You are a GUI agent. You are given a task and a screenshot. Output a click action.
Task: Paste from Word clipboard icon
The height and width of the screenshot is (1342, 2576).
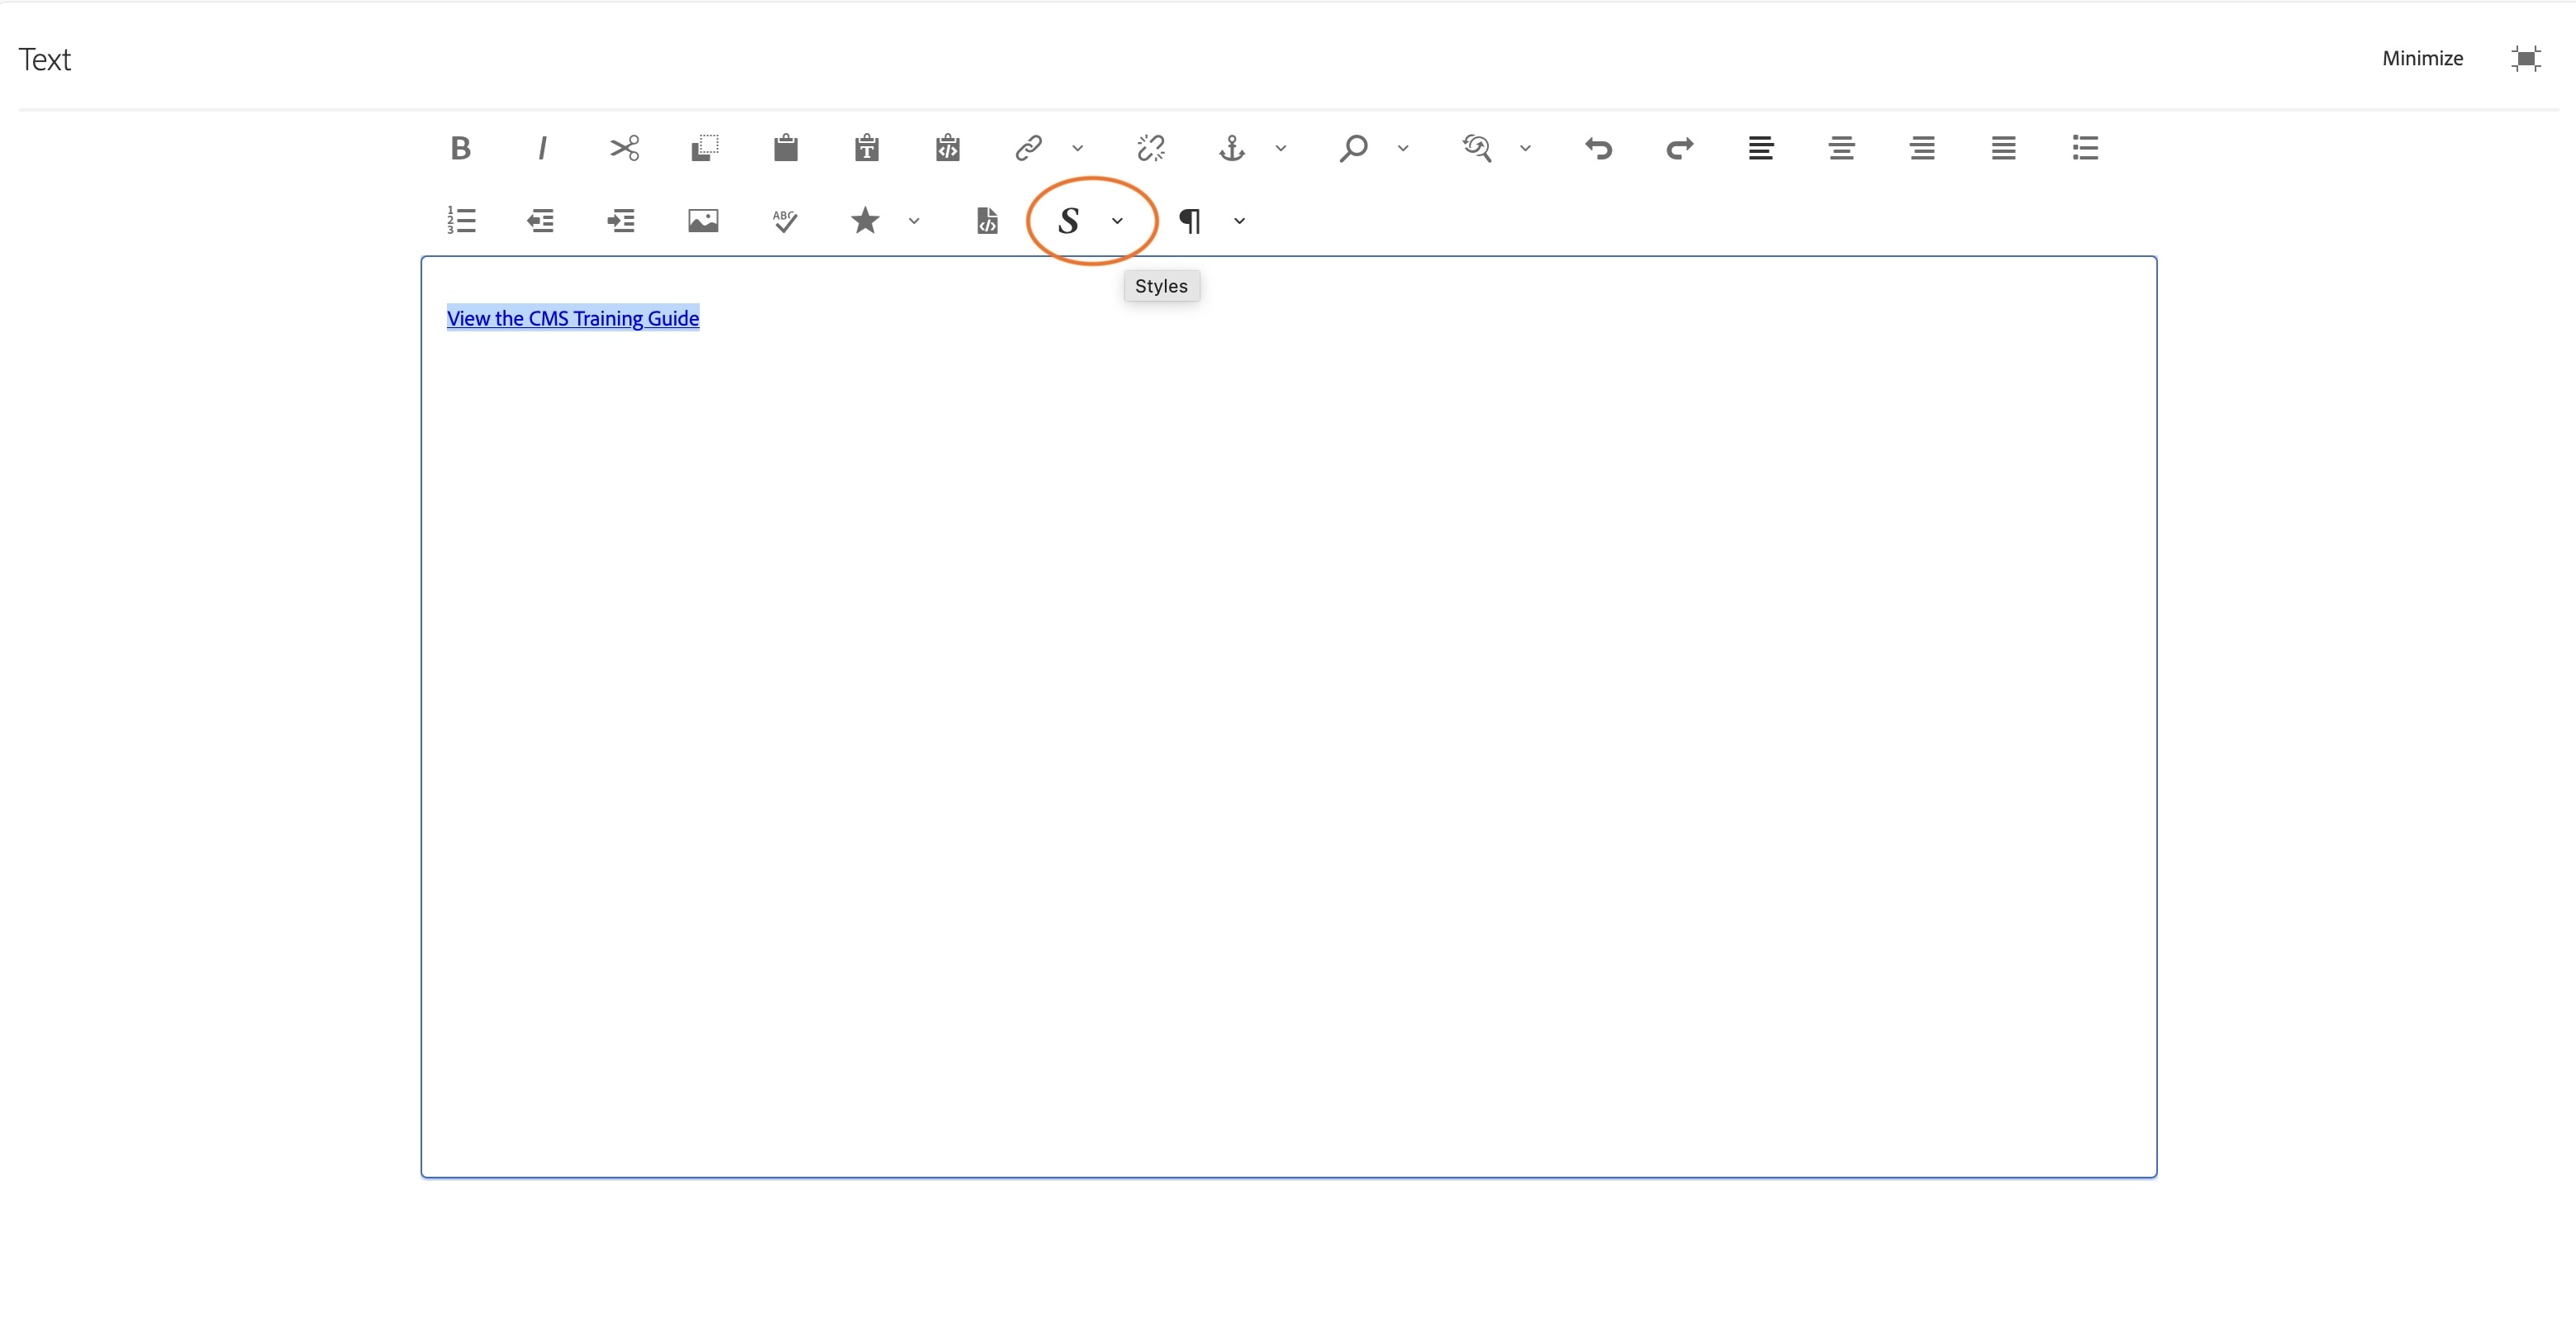tap(947, 148)
